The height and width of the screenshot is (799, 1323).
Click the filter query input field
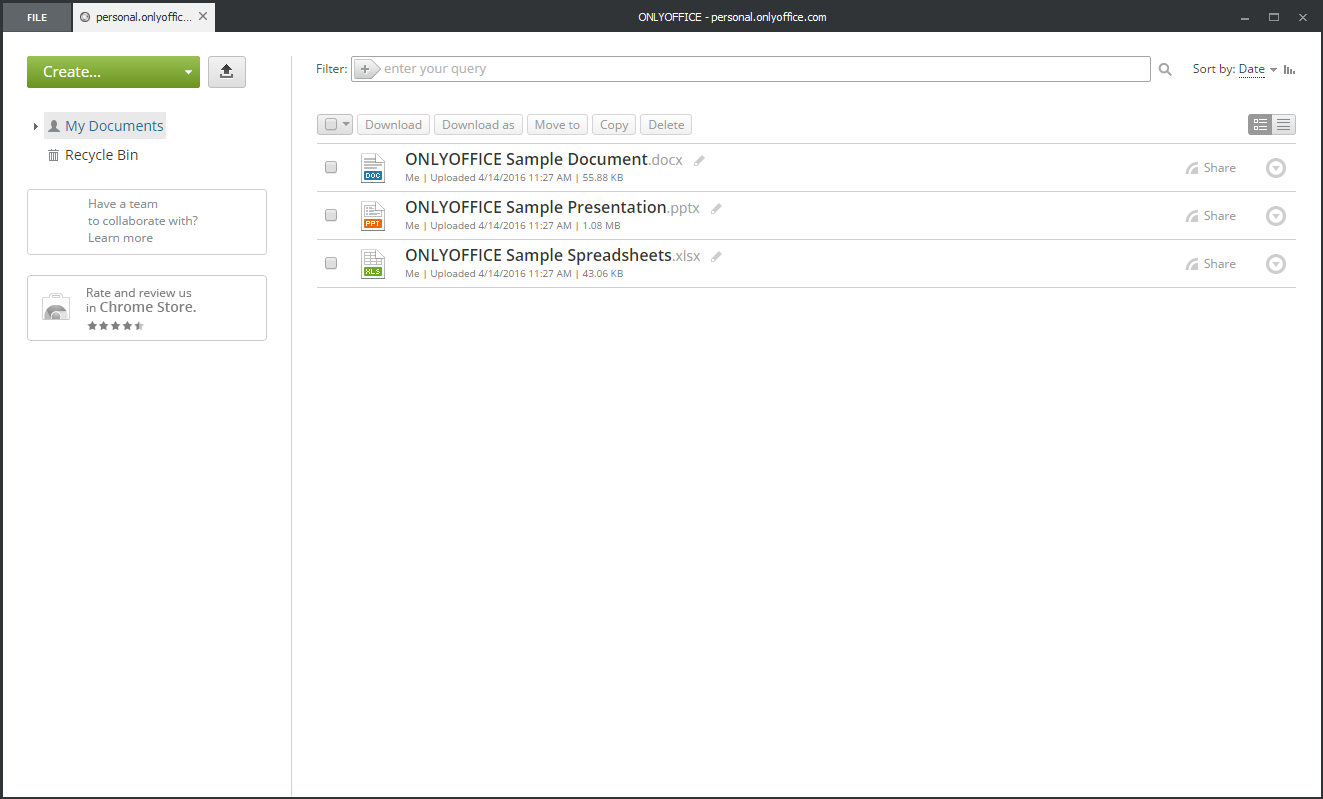click(751, 69)
